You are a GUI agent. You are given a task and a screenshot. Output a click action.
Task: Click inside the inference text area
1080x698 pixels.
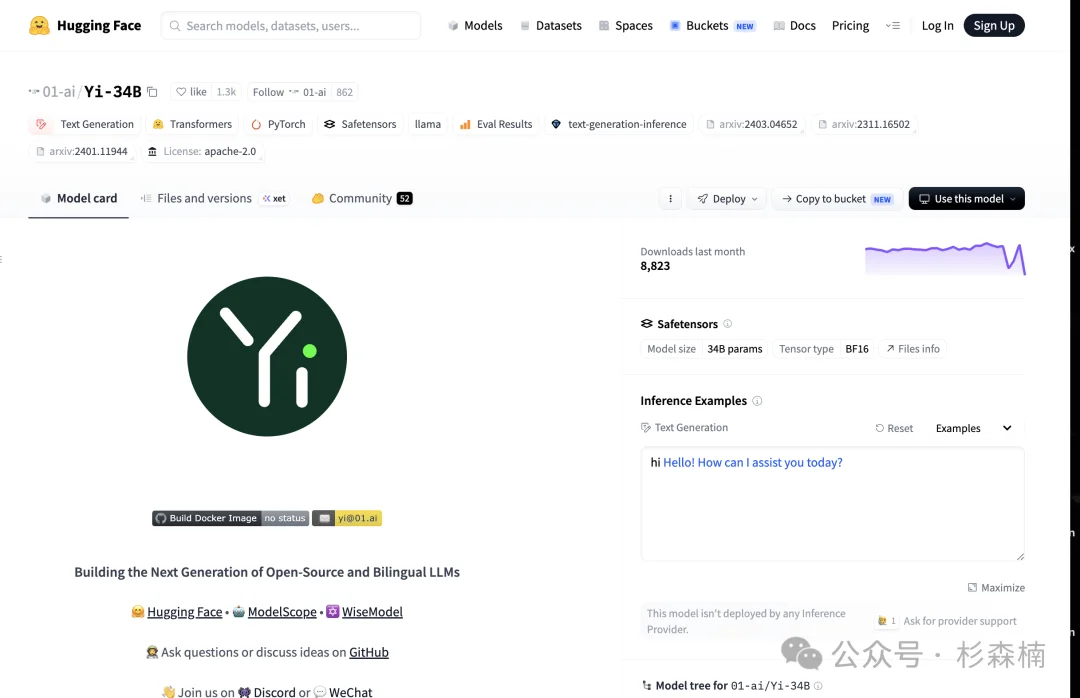(832, 504)
